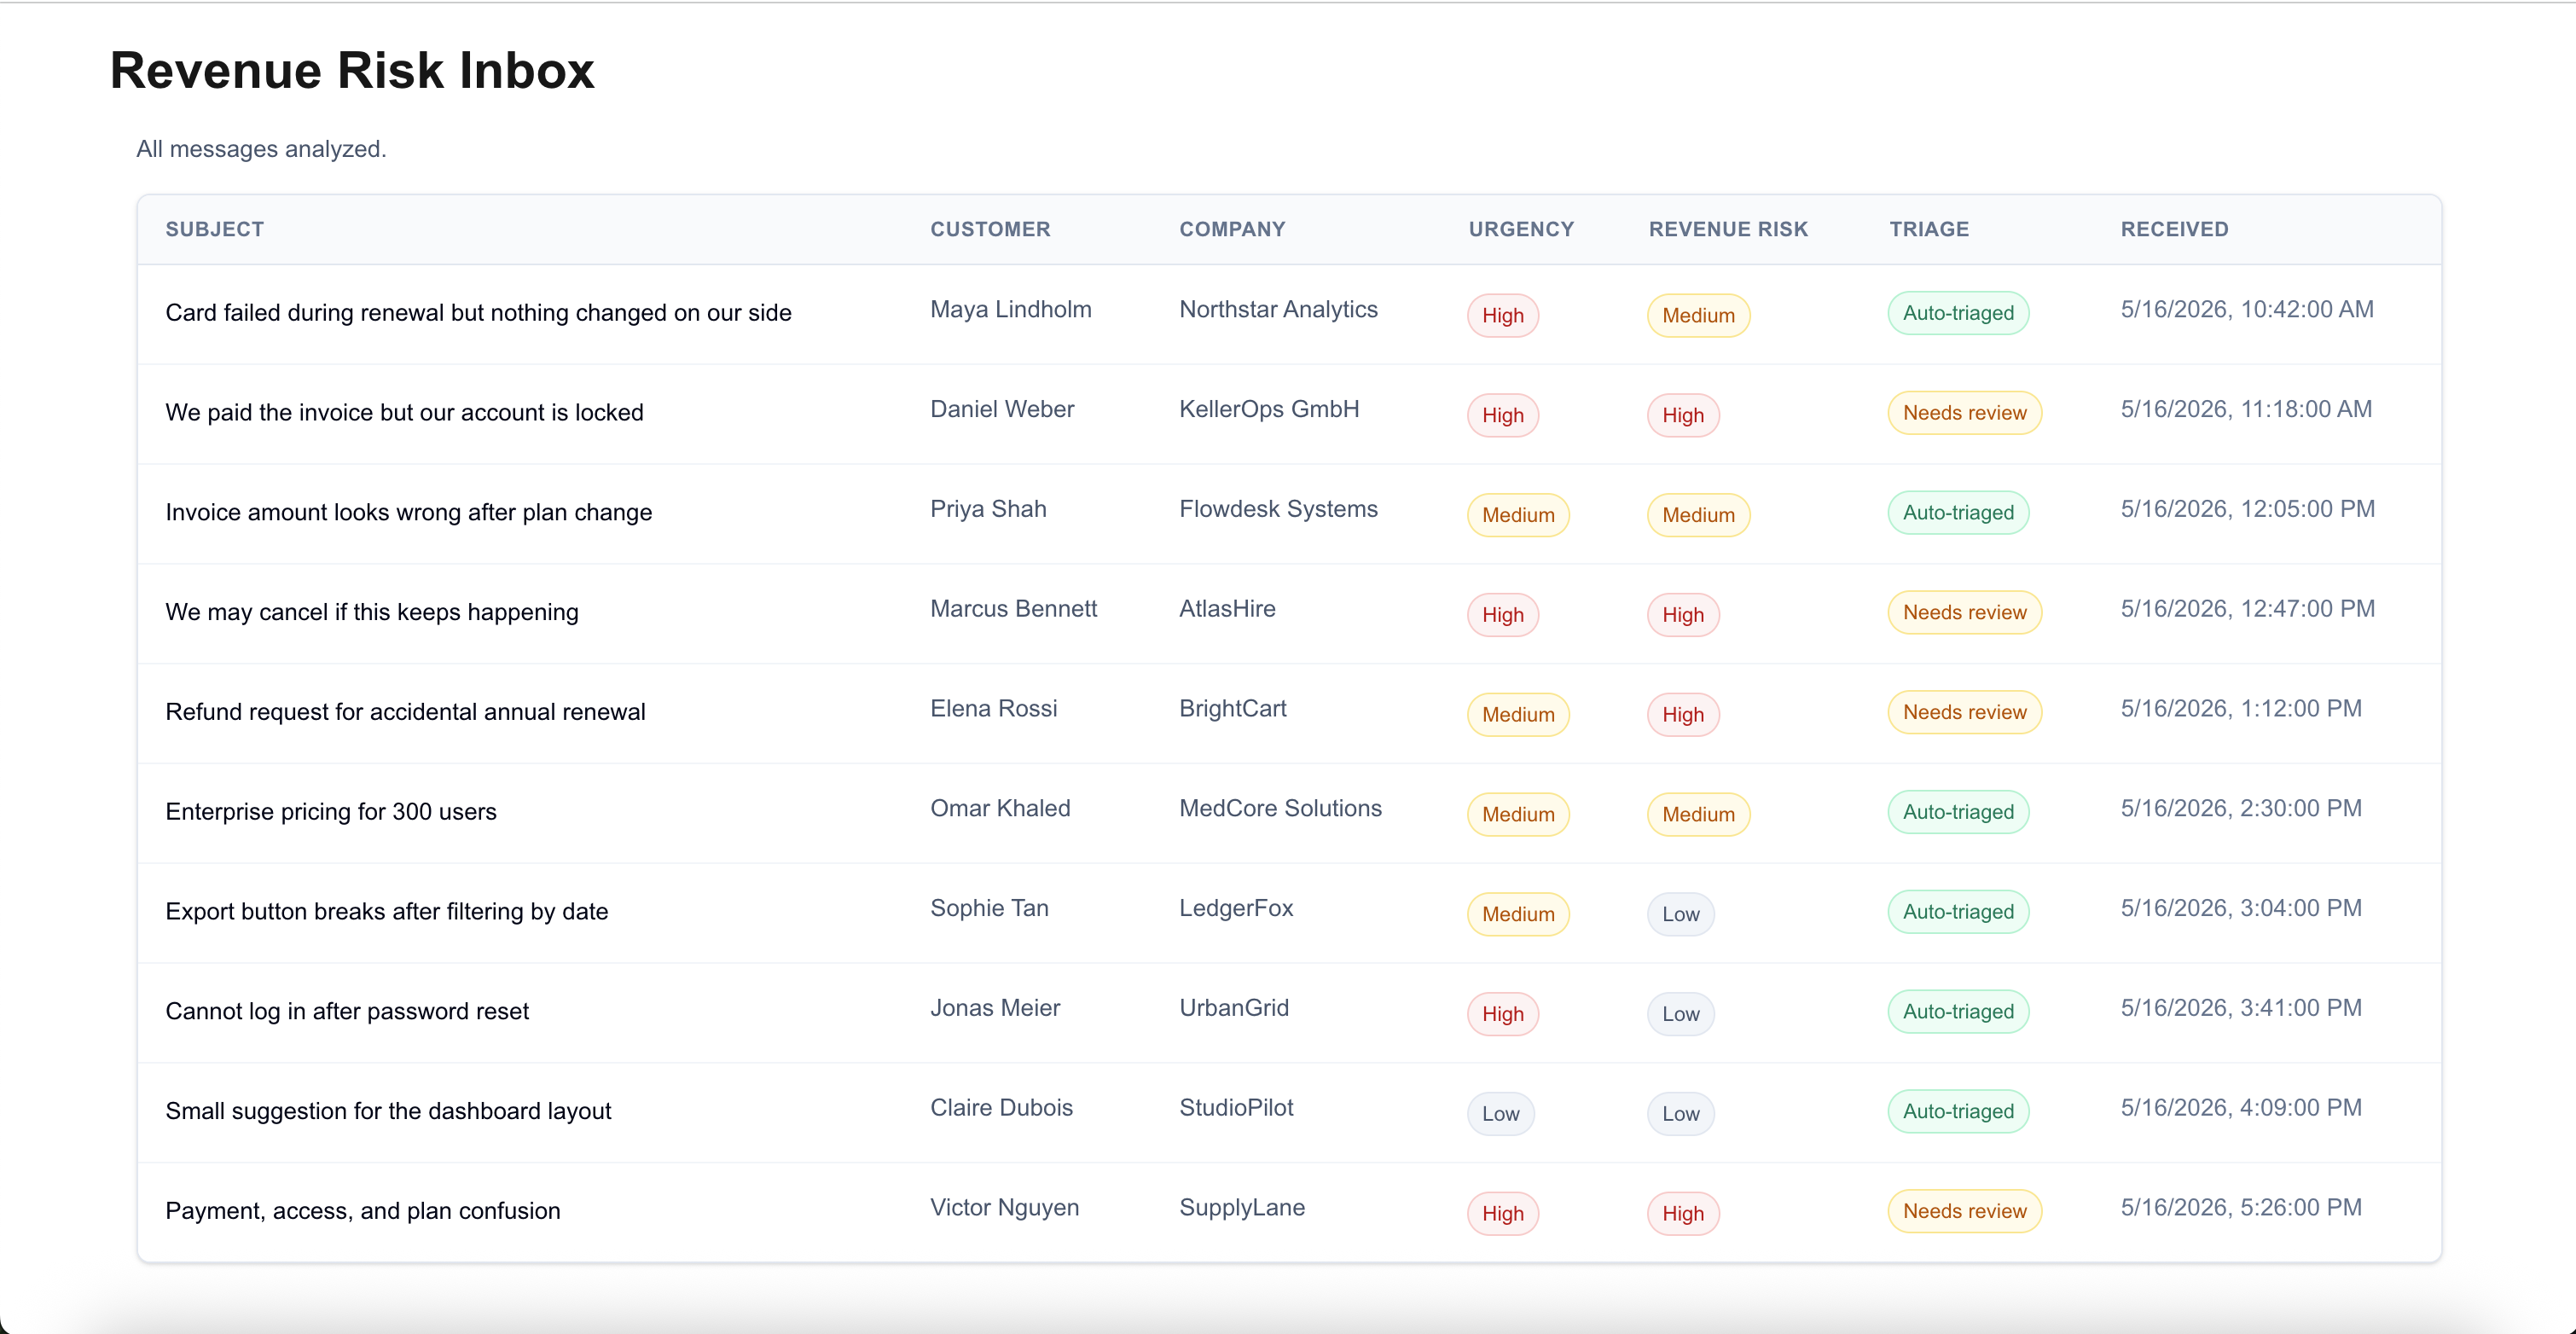This screenshot has width=2576, height=1334.
Task: Open 'Refund request for accidental annual renewal'
Action: 405,712
